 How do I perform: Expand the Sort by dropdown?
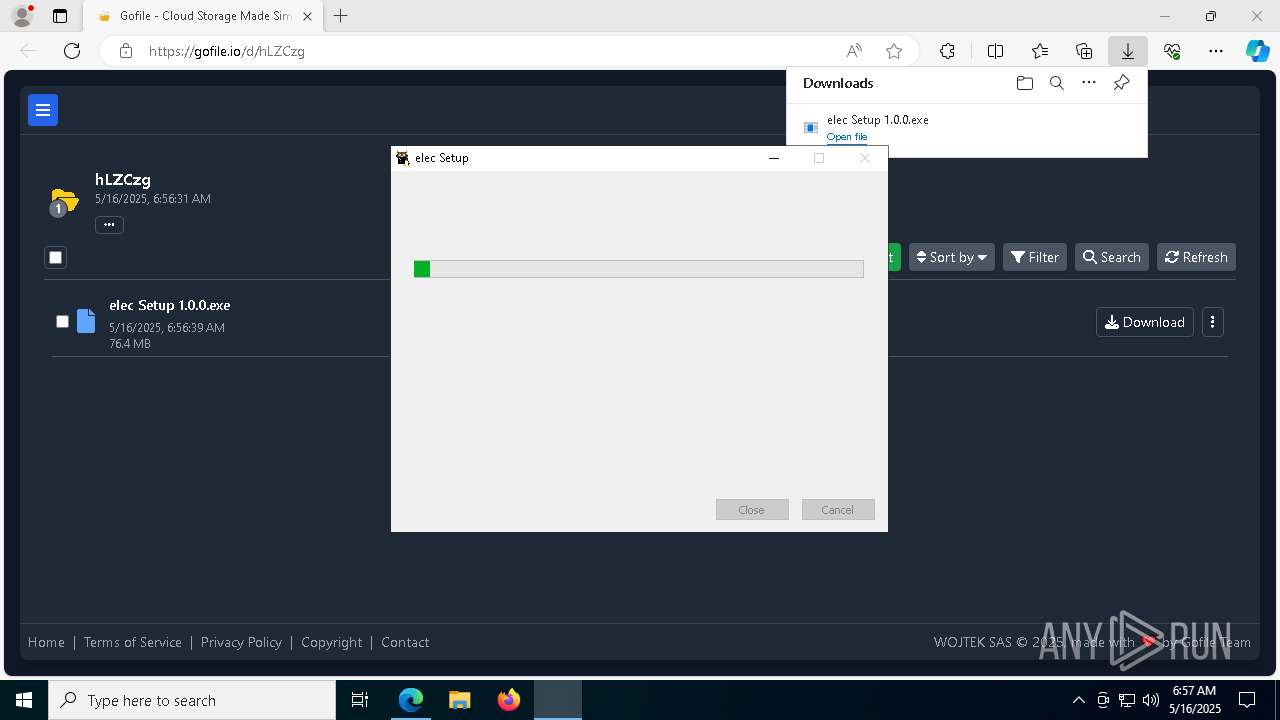click(951, 257)
